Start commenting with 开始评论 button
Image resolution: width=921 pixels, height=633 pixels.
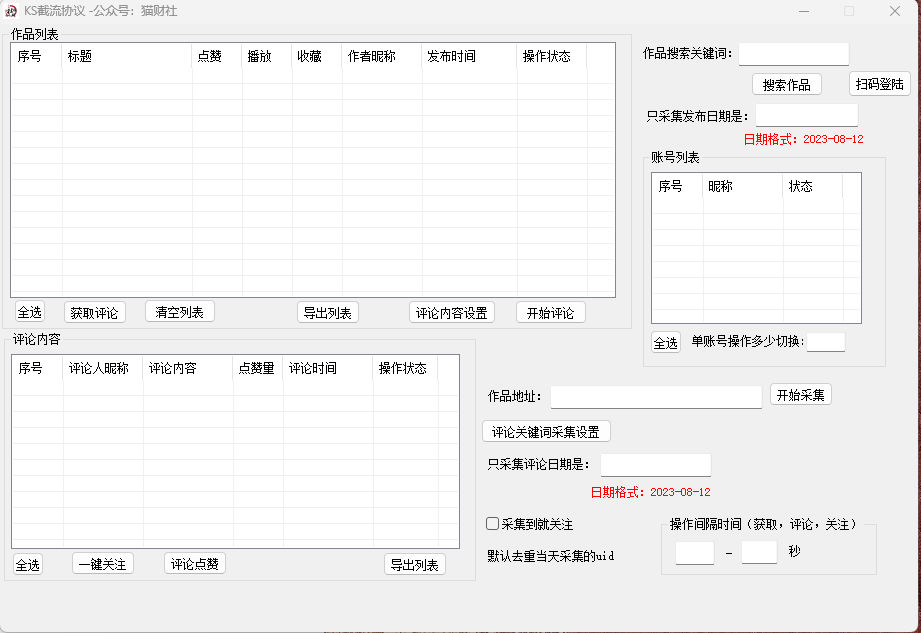click(550, 313)
